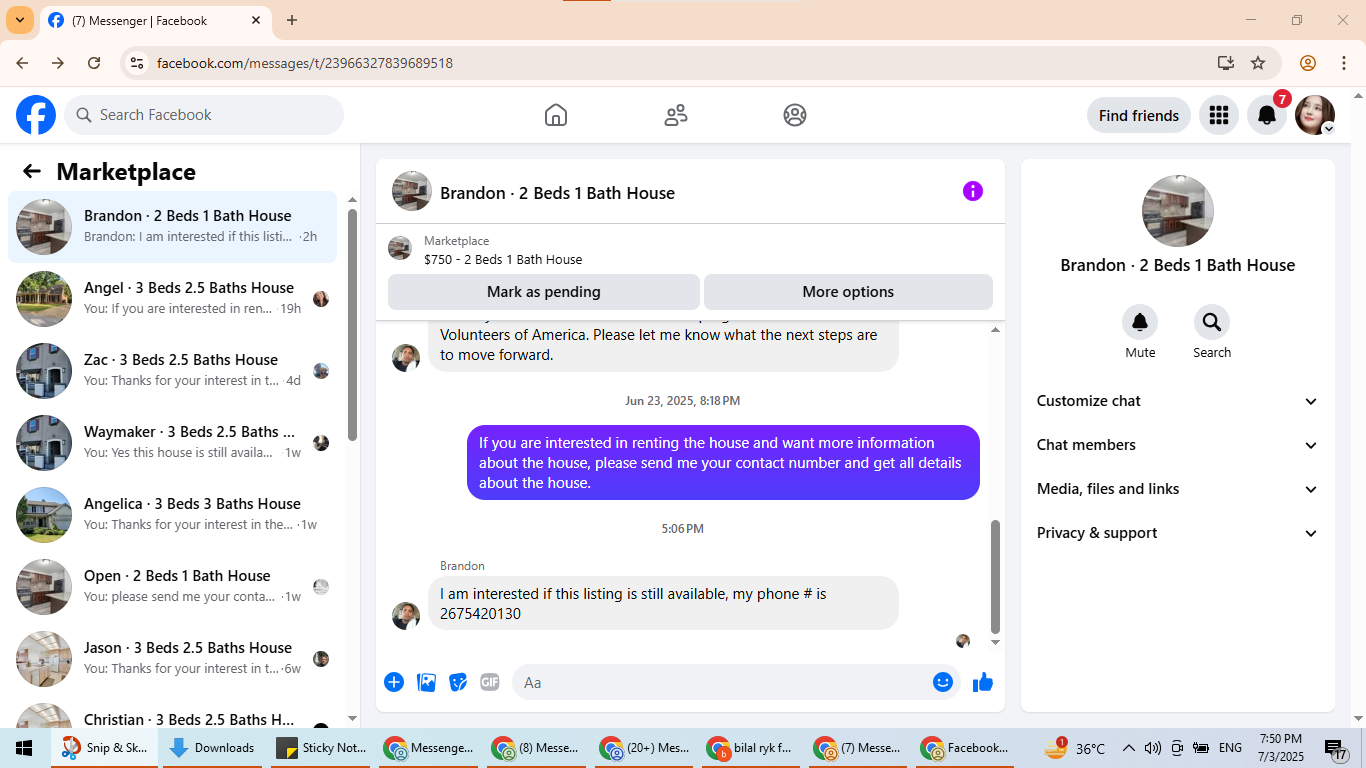Image resolution: width=1366 pixels, height=768 pixels.
Task: Open more actions plus icon in composer
Action: (x=394, y=682)
